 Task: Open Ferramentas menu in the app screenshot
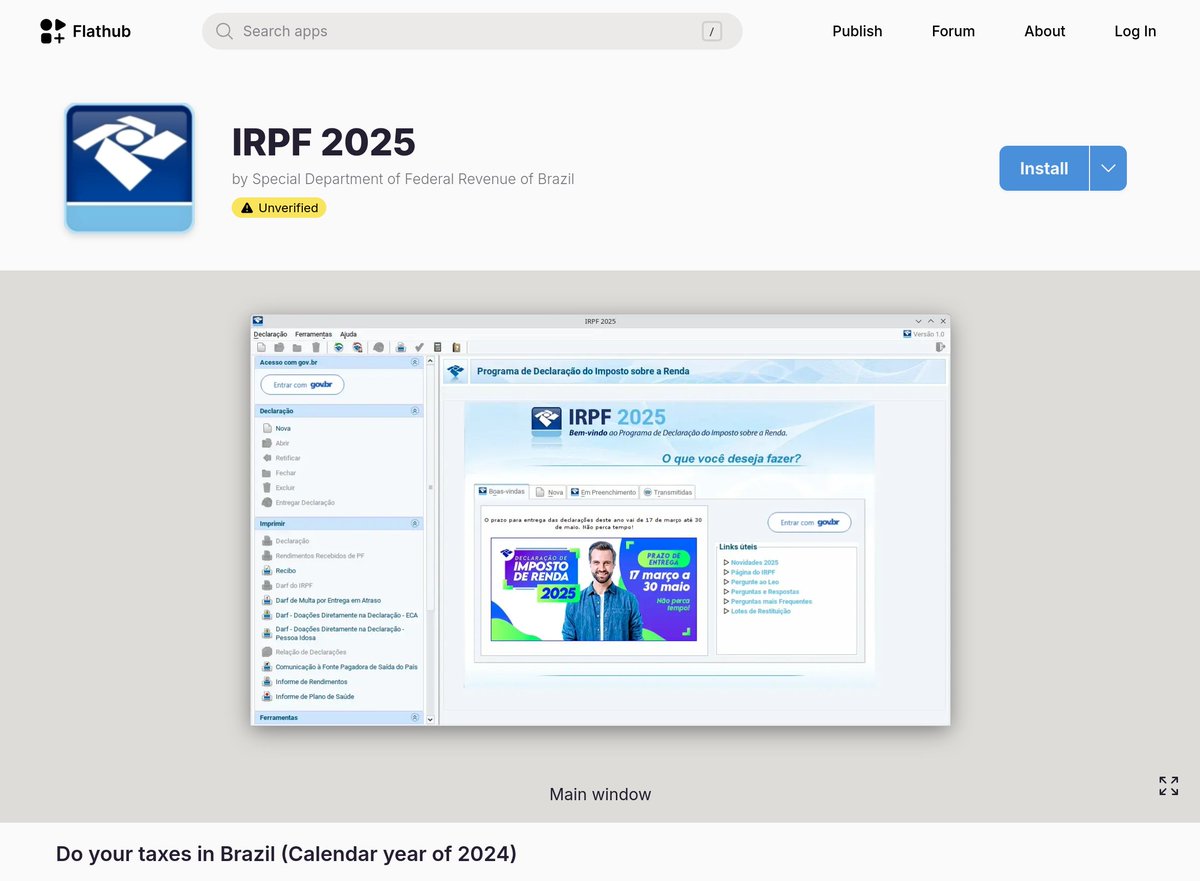click(x=313, y=334)
